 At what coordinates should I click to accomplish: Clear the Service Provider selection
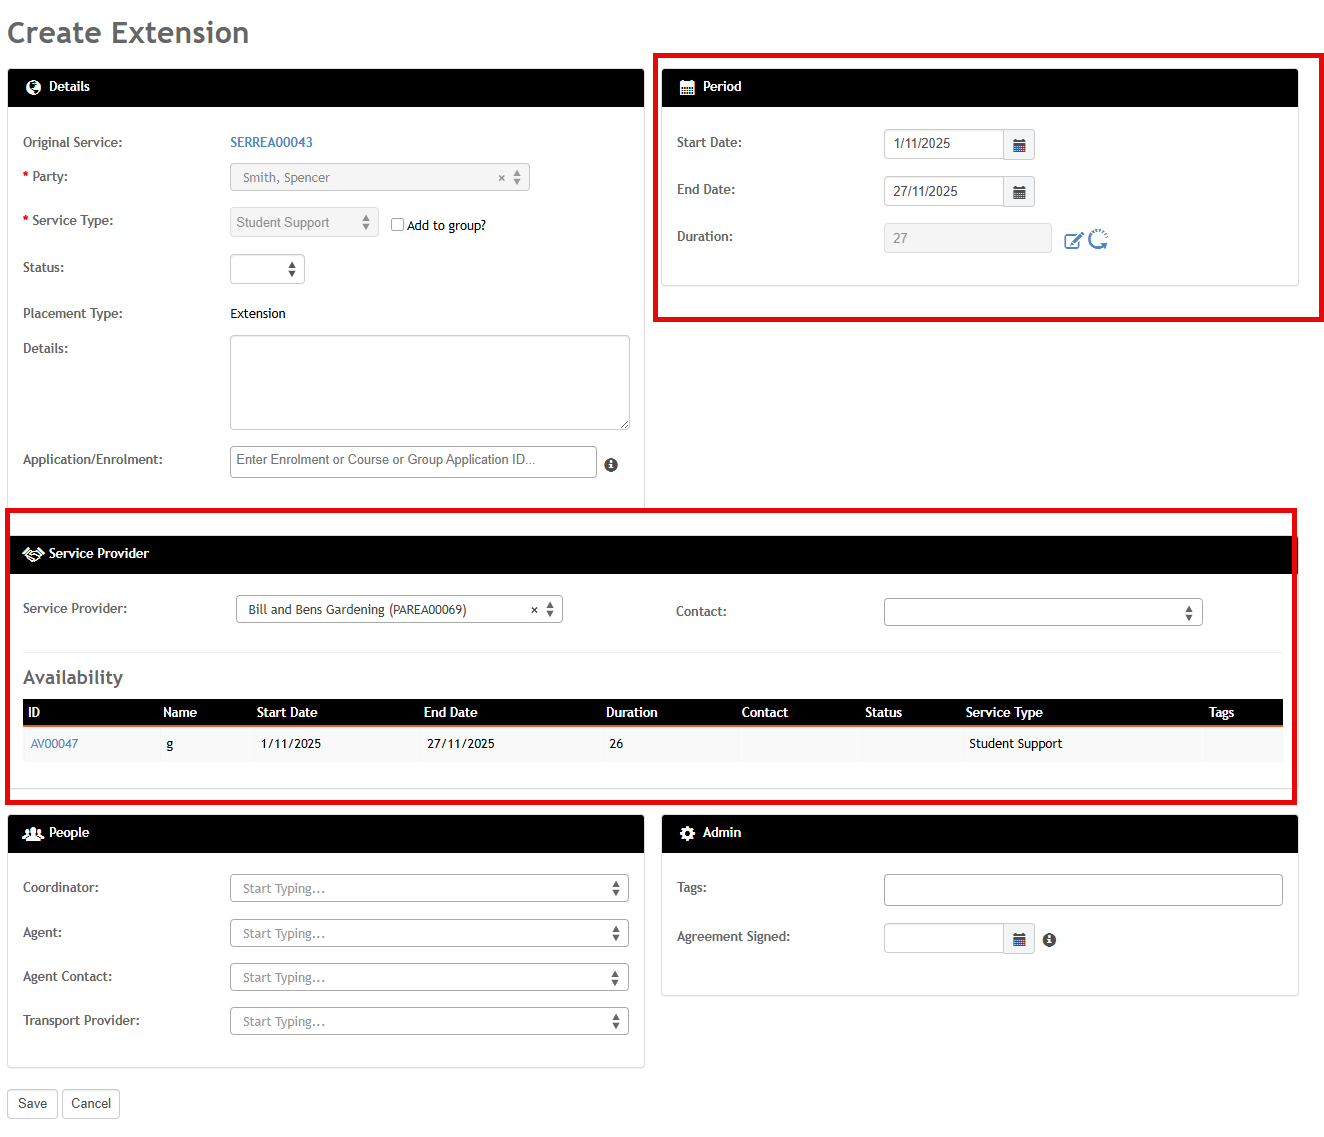click(x=534, y=610)
